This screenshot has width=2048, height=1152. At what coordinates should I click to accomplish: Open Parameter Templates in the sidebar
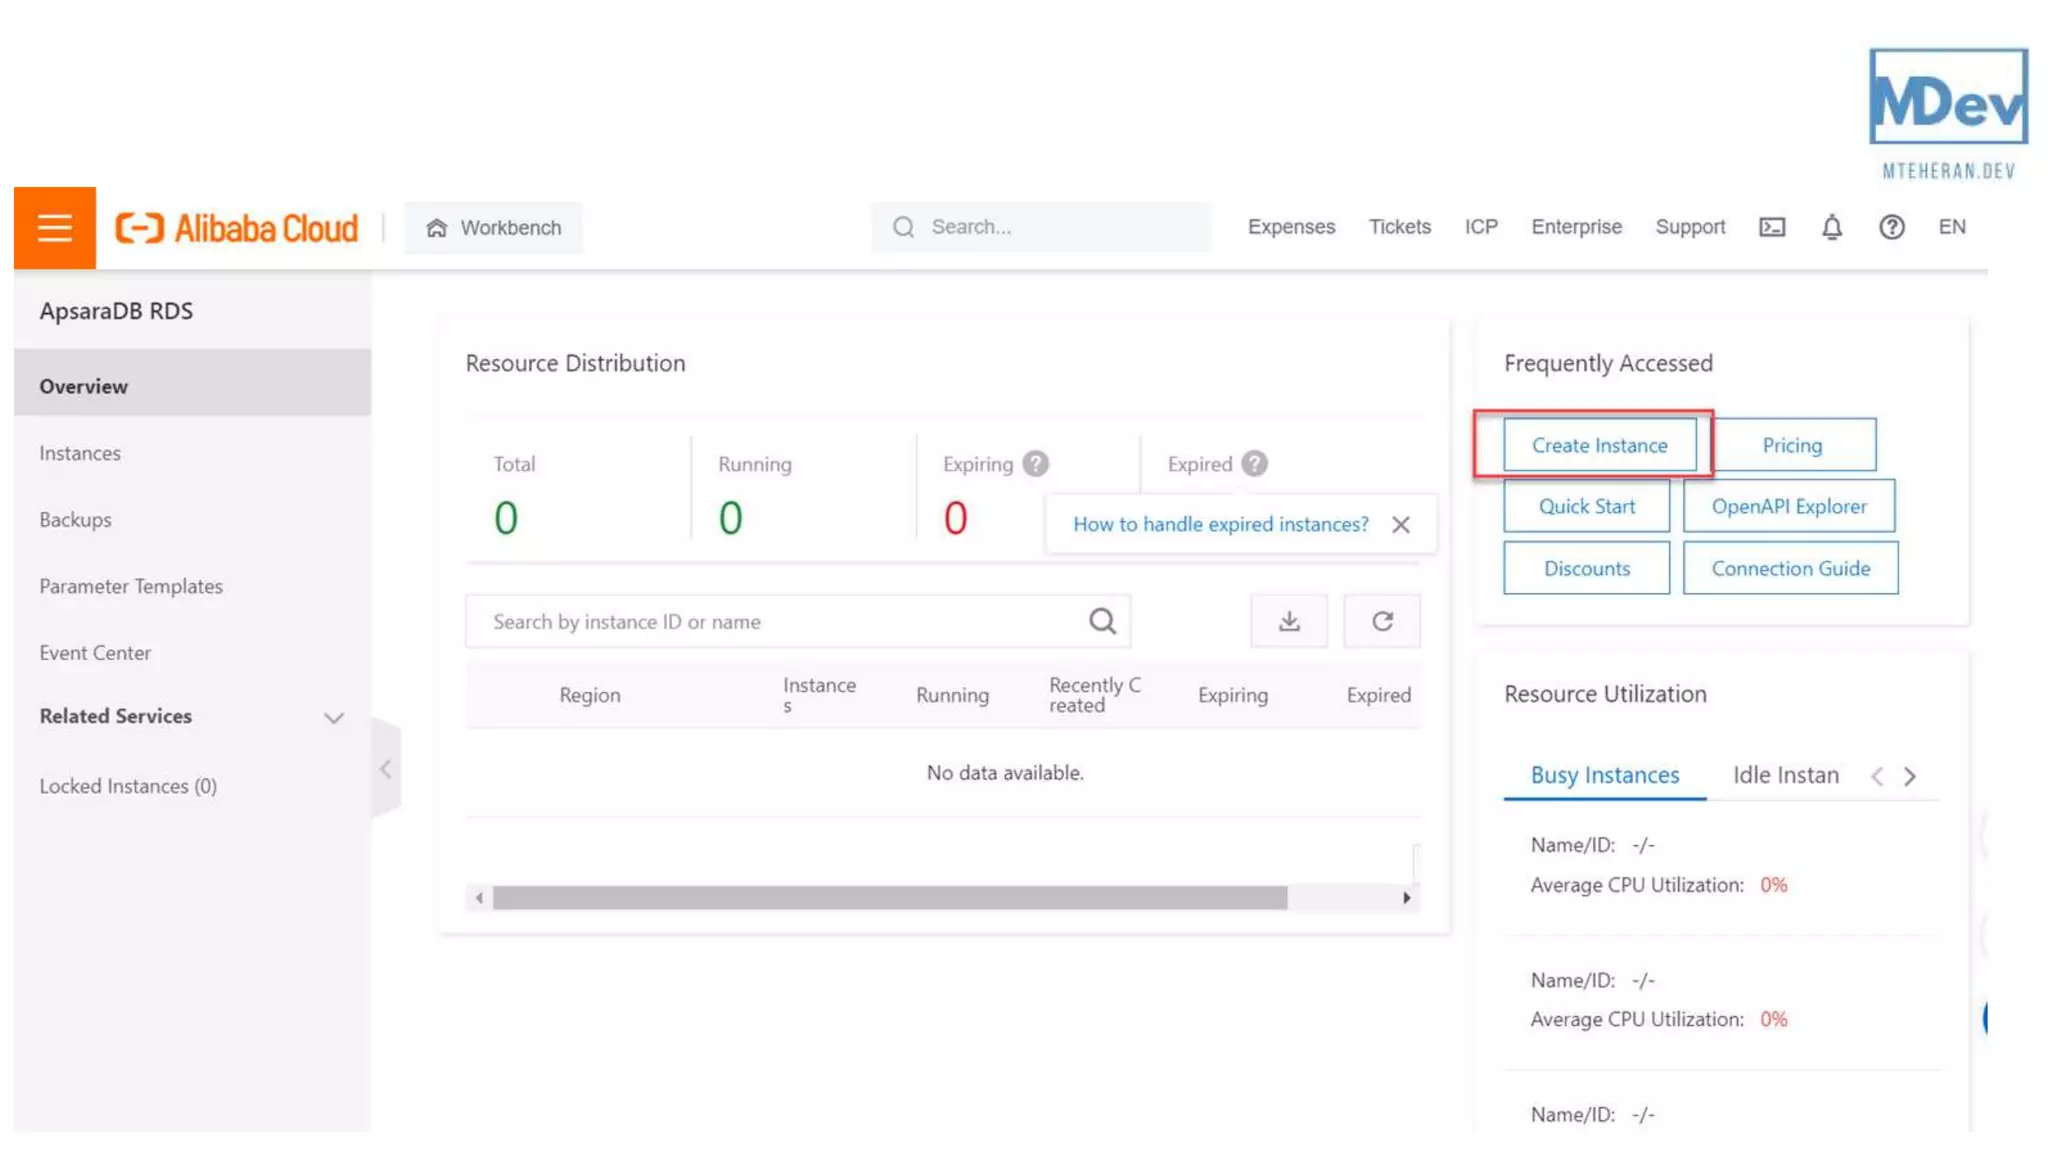tap(131, 586)
